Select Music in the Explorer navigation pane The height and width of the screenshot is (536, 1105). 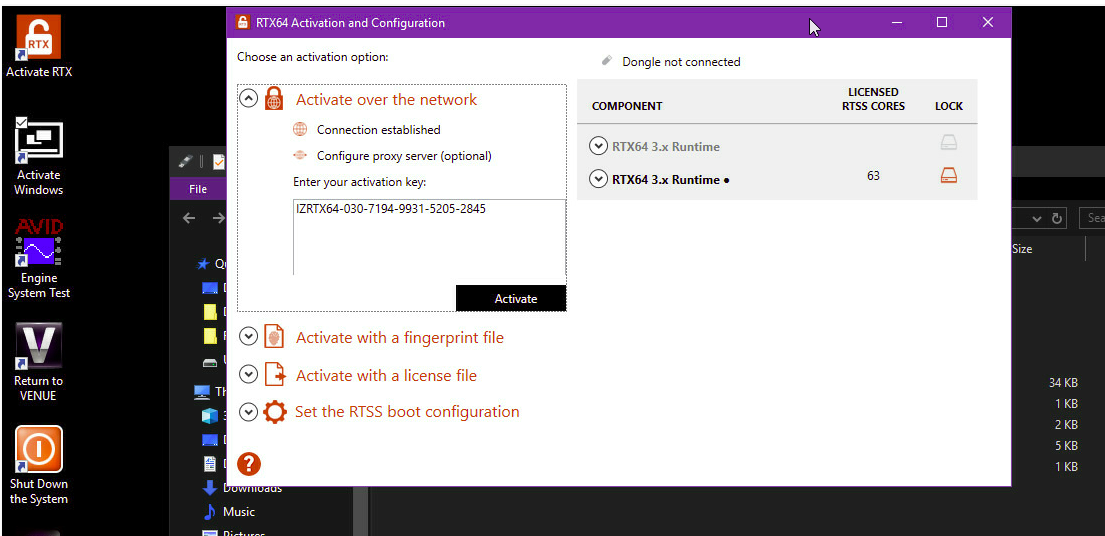point(239,511)
